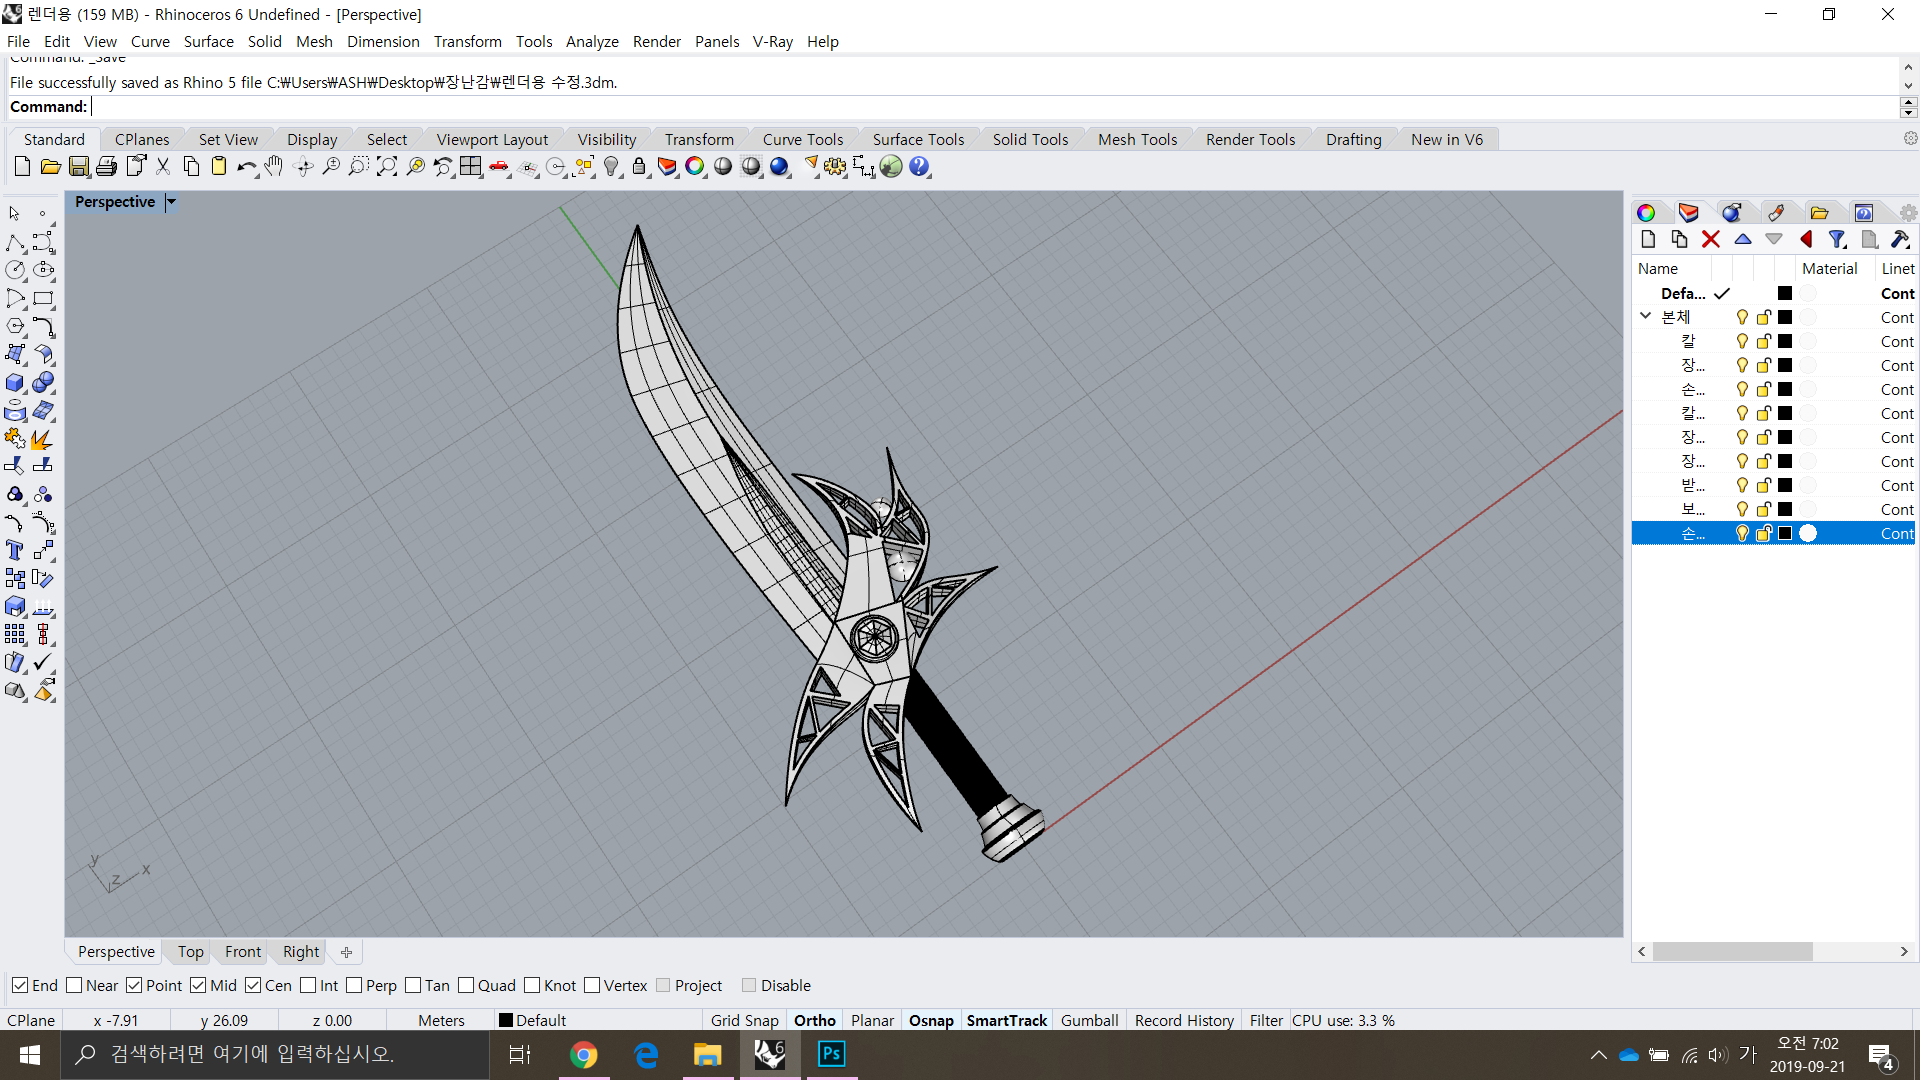Click the red car Set View icon
This screenshot has height=1080, width=1920.
498,167
